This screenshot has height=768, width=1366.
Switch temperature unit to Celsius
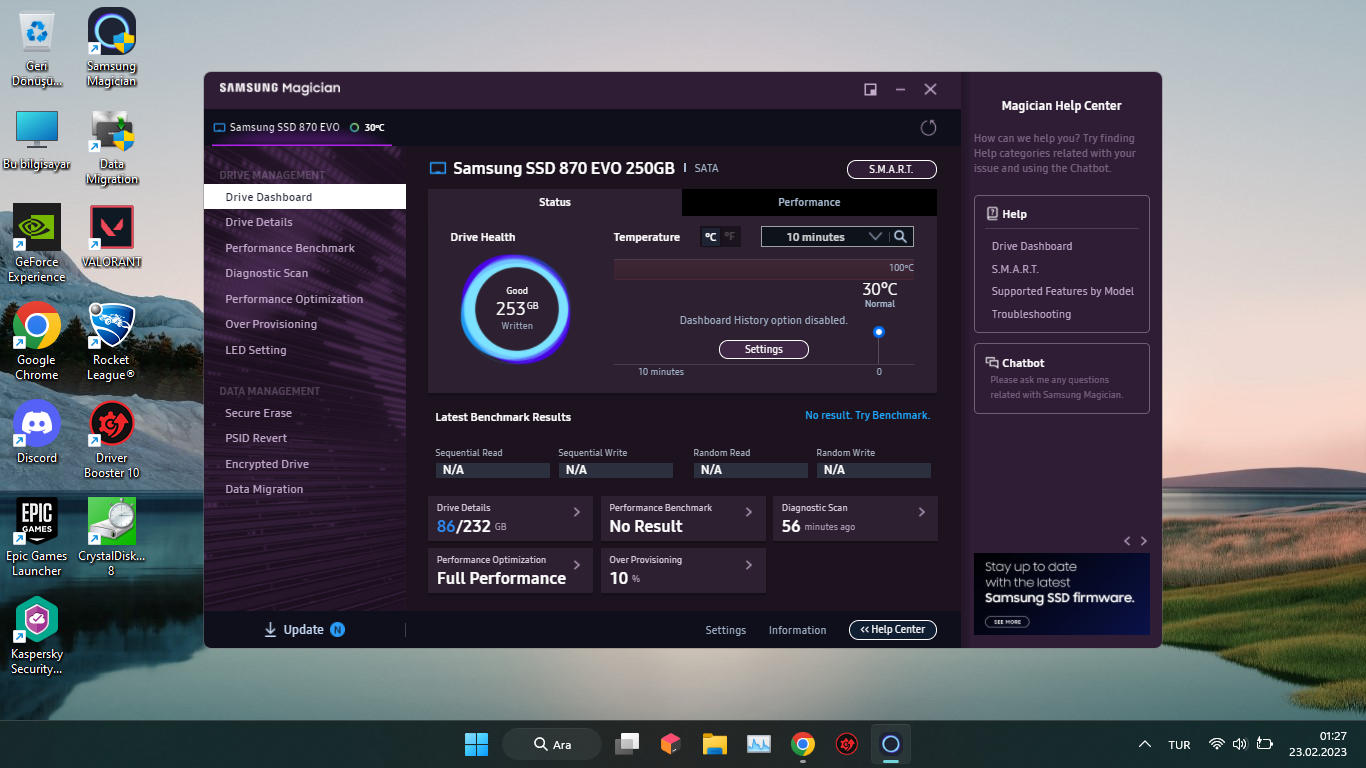[711, 237]
